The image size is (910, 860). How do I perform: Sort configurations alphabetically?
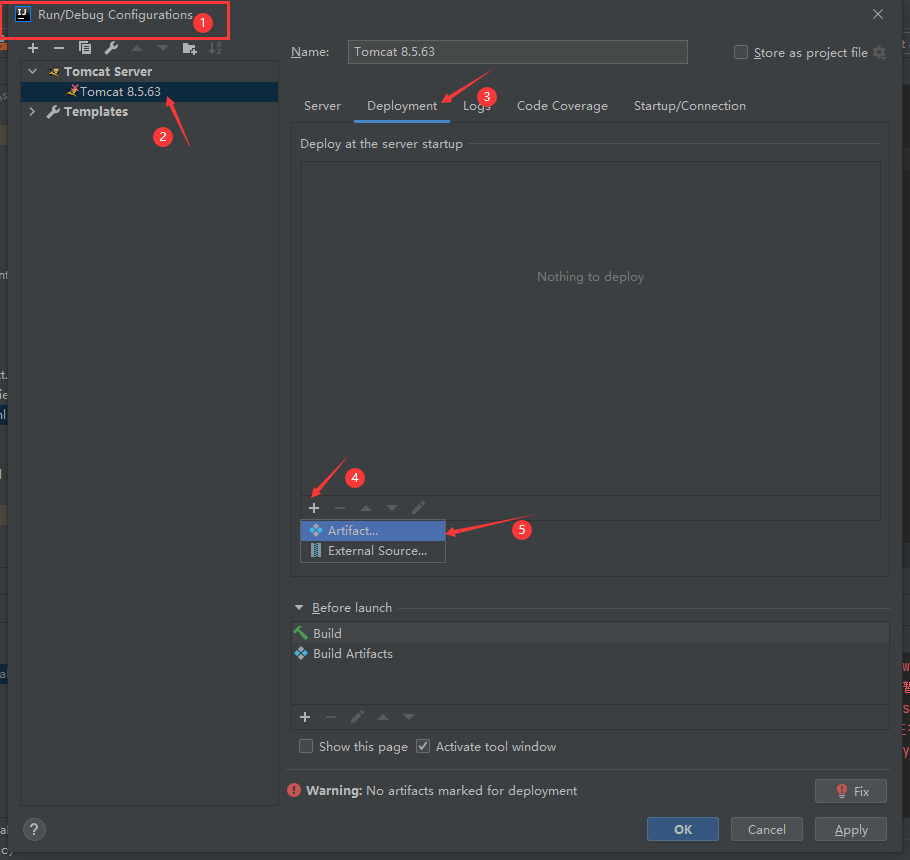(215, 48)
